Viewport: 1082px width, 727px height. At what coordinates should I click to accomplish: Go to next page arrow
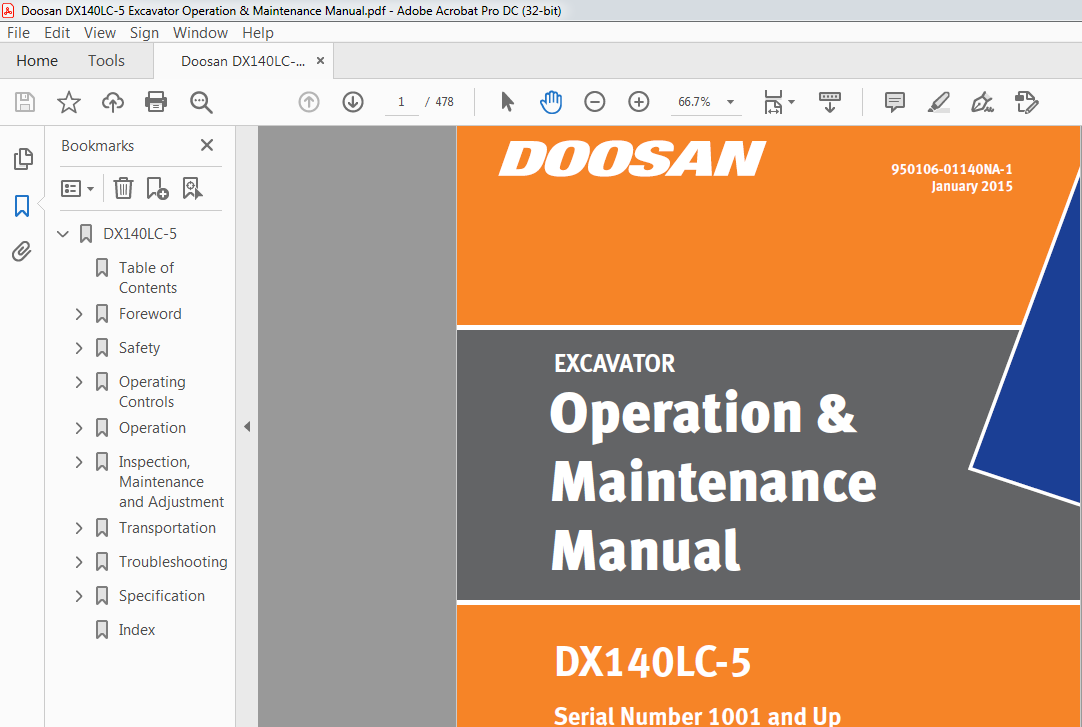point(353,102)
